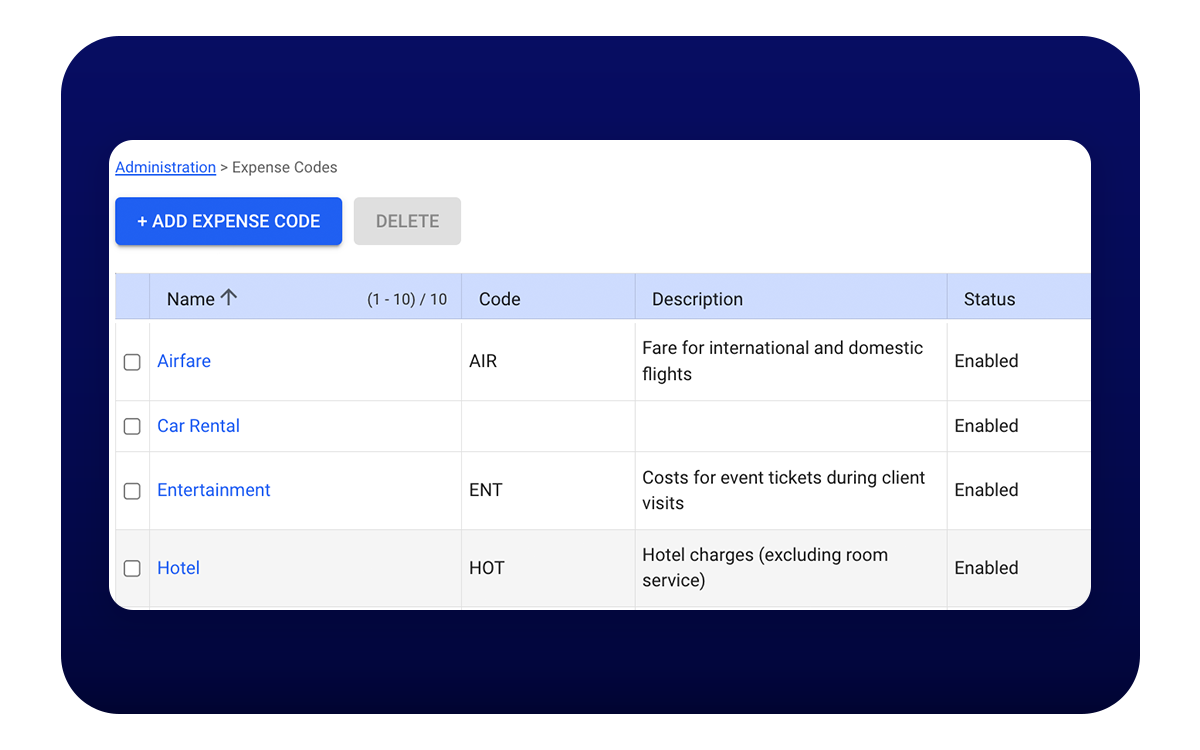The height and width of the screenshot is (750, 1200).
Task: Select the checkbox next to Car Rental
Action: (x=132, y=426)
